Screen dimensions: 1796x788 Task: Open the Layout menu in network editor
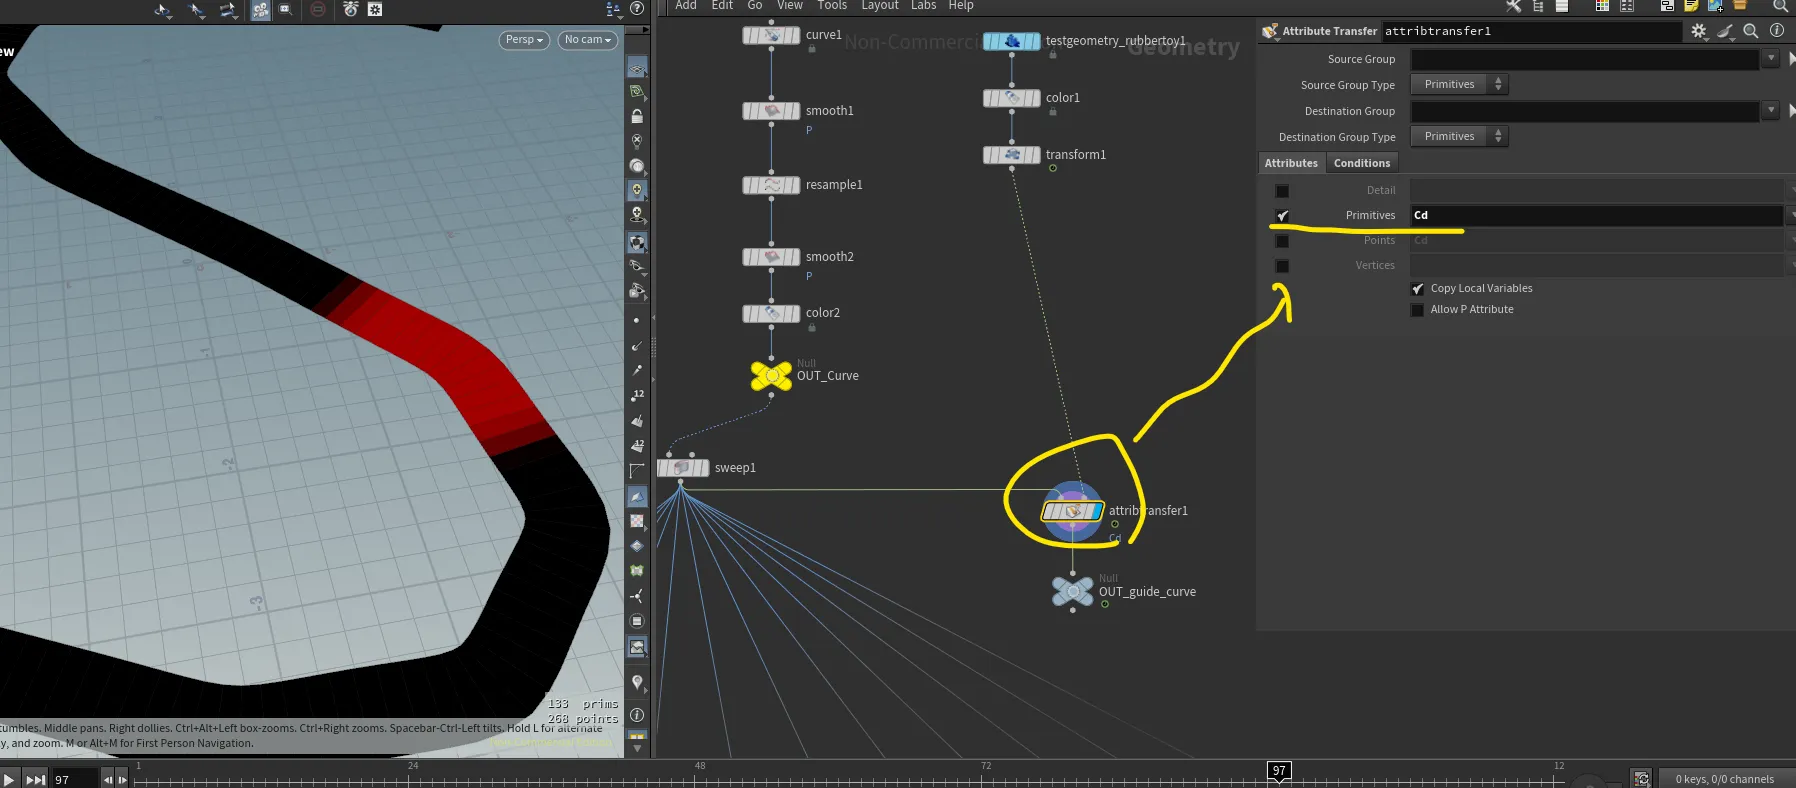pos(880,6)
